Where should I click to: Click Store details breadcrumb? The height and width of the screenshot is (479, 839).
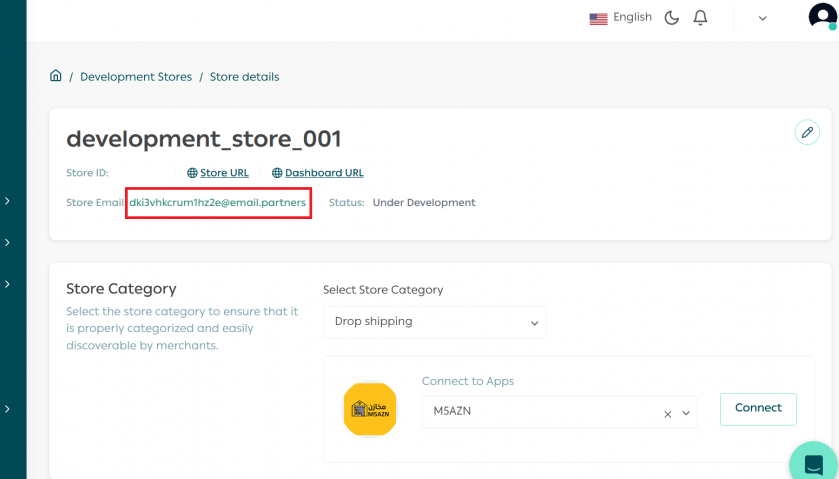pyautogui.click(x=245, y=77)
